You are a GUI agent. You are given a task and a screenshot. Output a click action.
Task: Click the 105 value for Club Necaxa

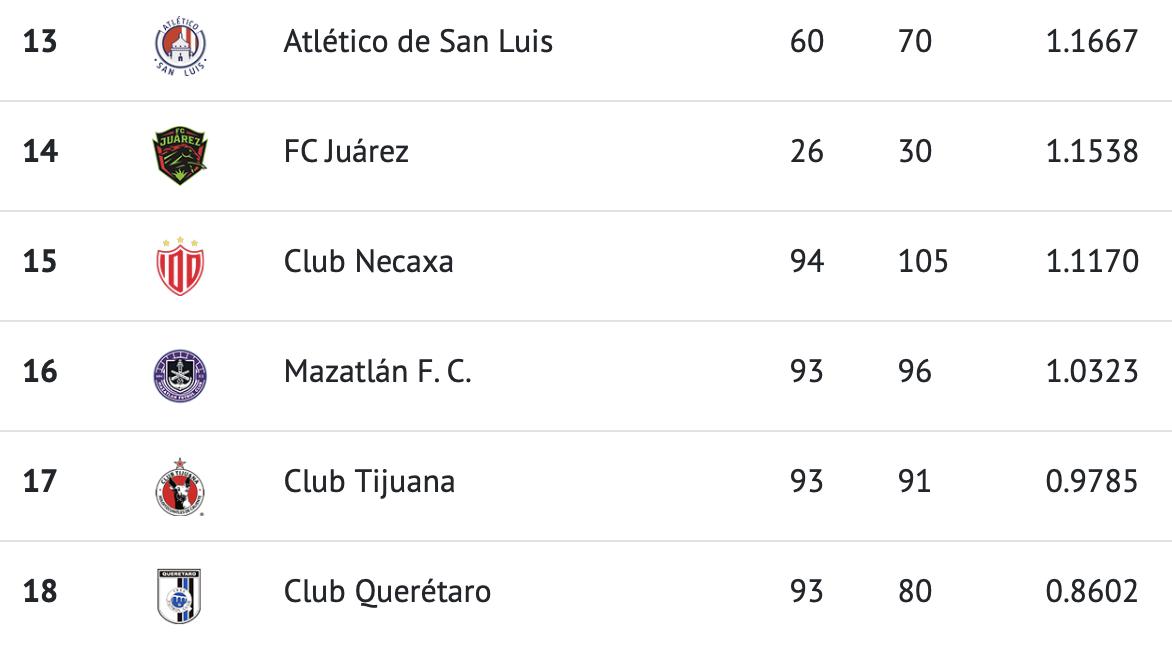[x=922, y=262]
